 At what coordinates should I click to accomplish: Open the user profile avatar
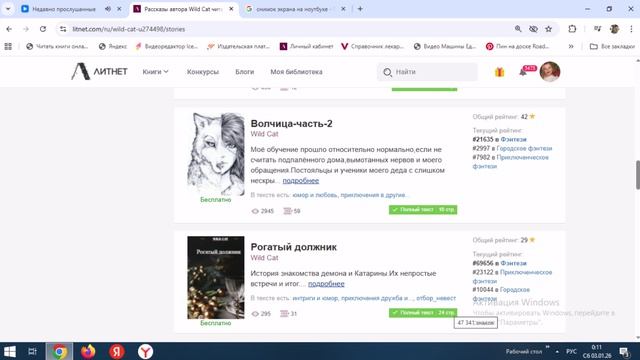(550, 71)
